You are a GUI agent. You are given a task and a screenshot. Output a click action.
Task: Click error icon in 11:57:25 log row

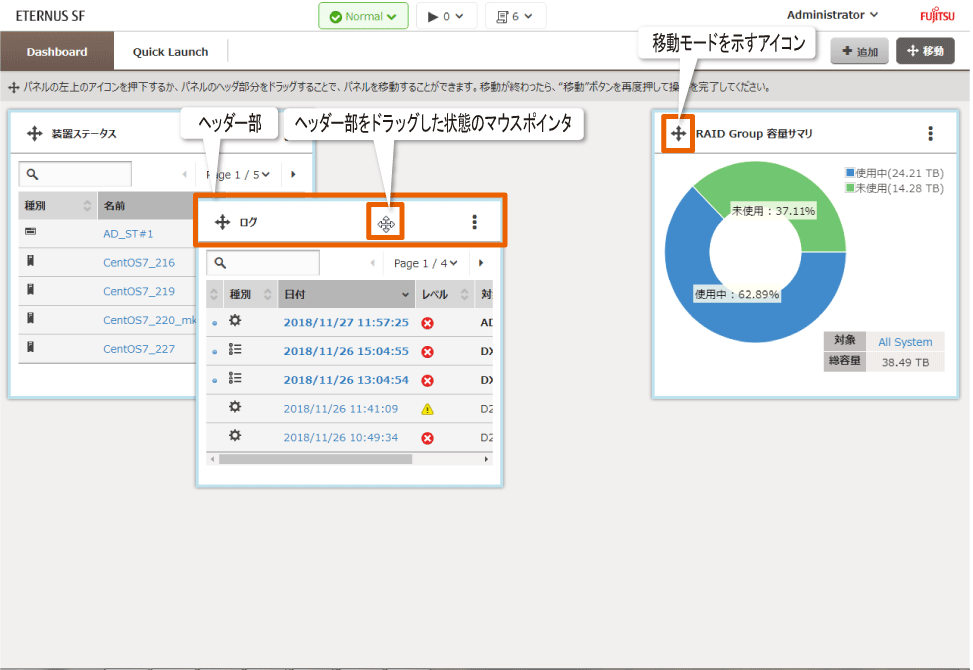pyautogui.click(x=428, y=323)
